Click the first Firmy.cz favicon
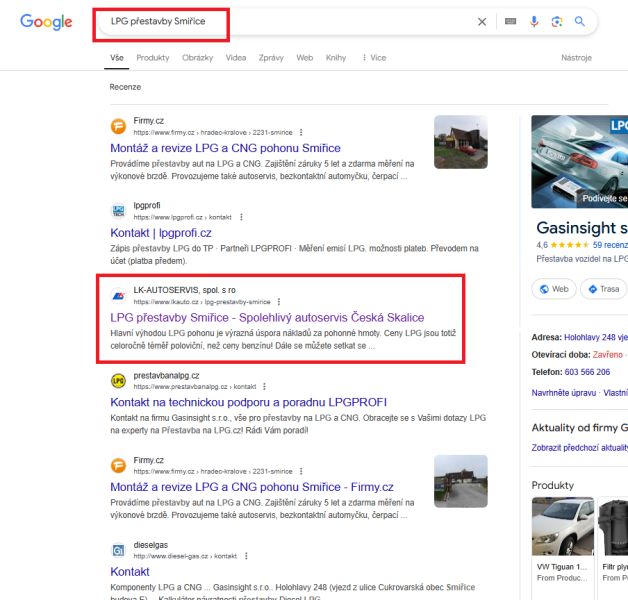 118,127
